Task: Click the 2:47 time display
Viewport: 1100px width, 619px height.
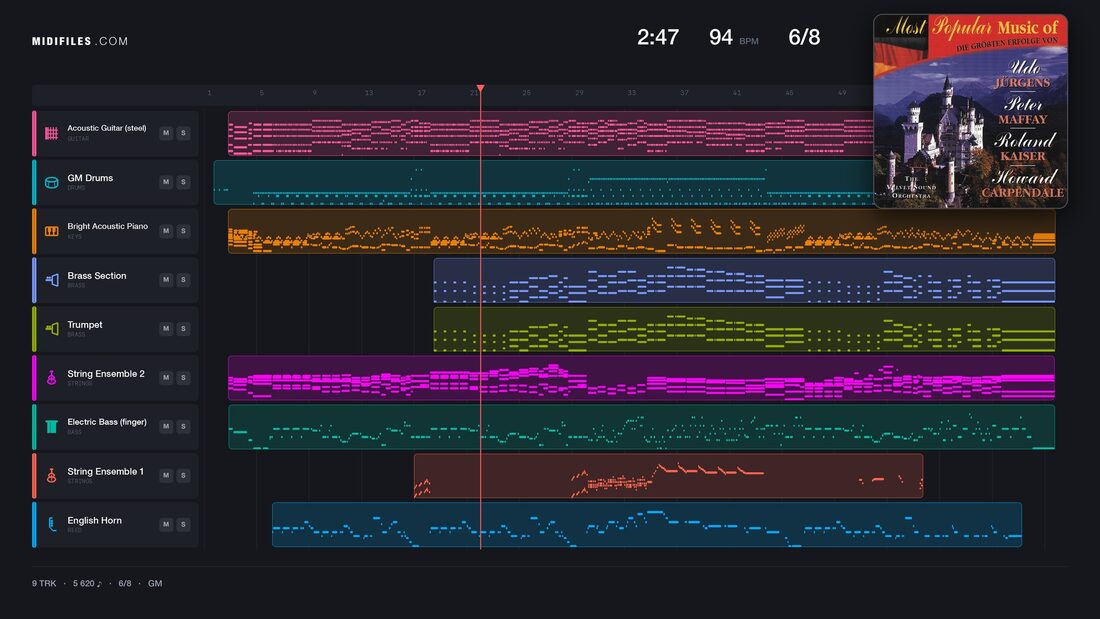Action: point(657,37)
